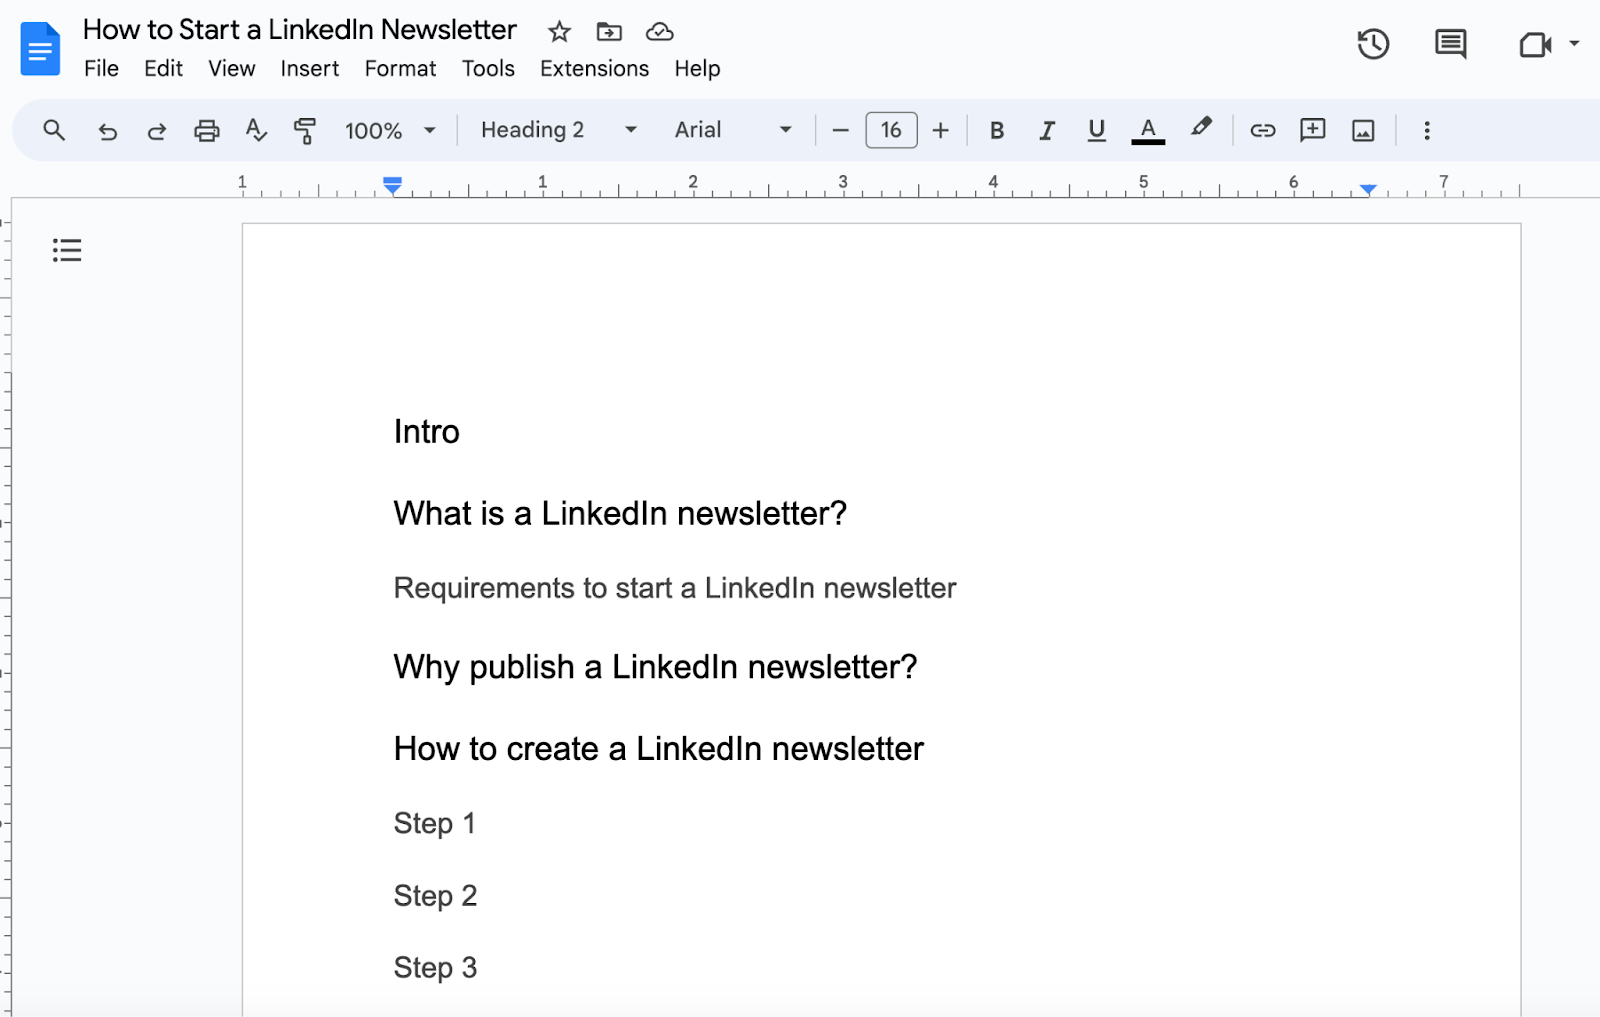
Task: Click the Intro heading
Action: pyautogui.click(x=426, y=431)
